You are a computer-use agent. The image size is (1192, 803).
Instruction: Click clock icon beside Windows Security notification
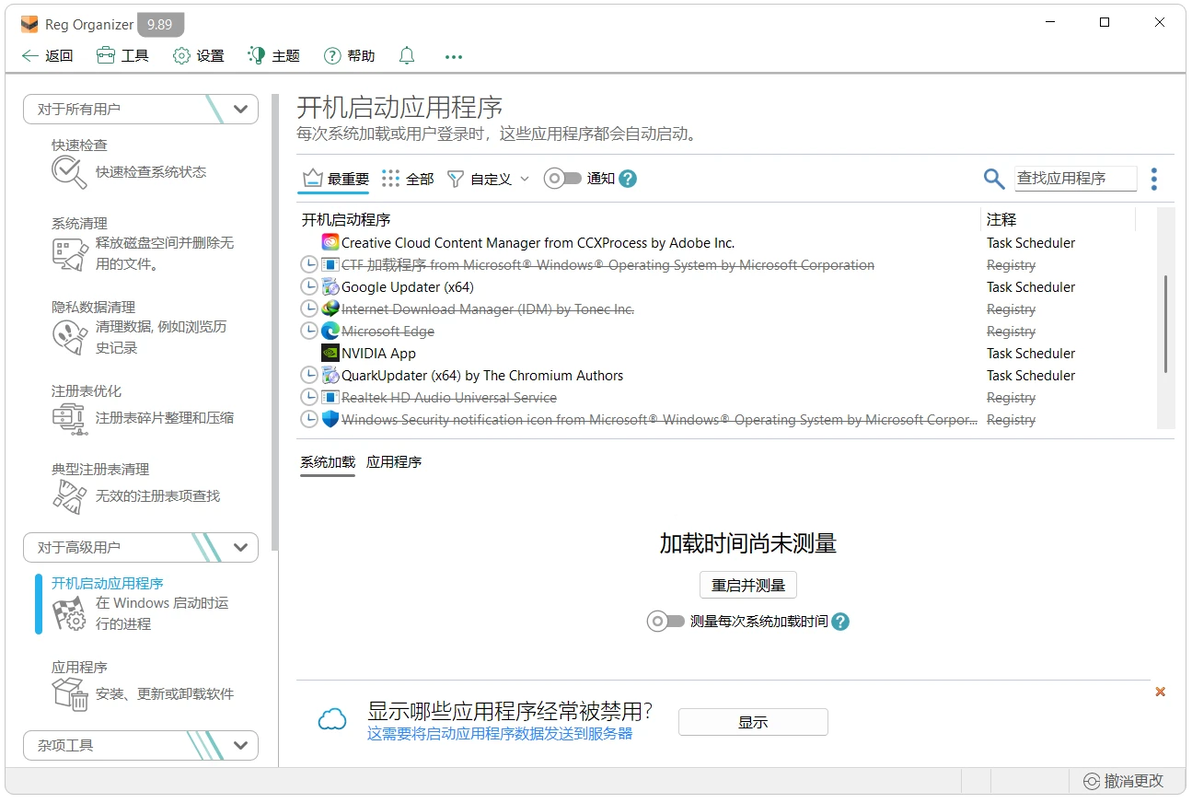coord(309,419)
